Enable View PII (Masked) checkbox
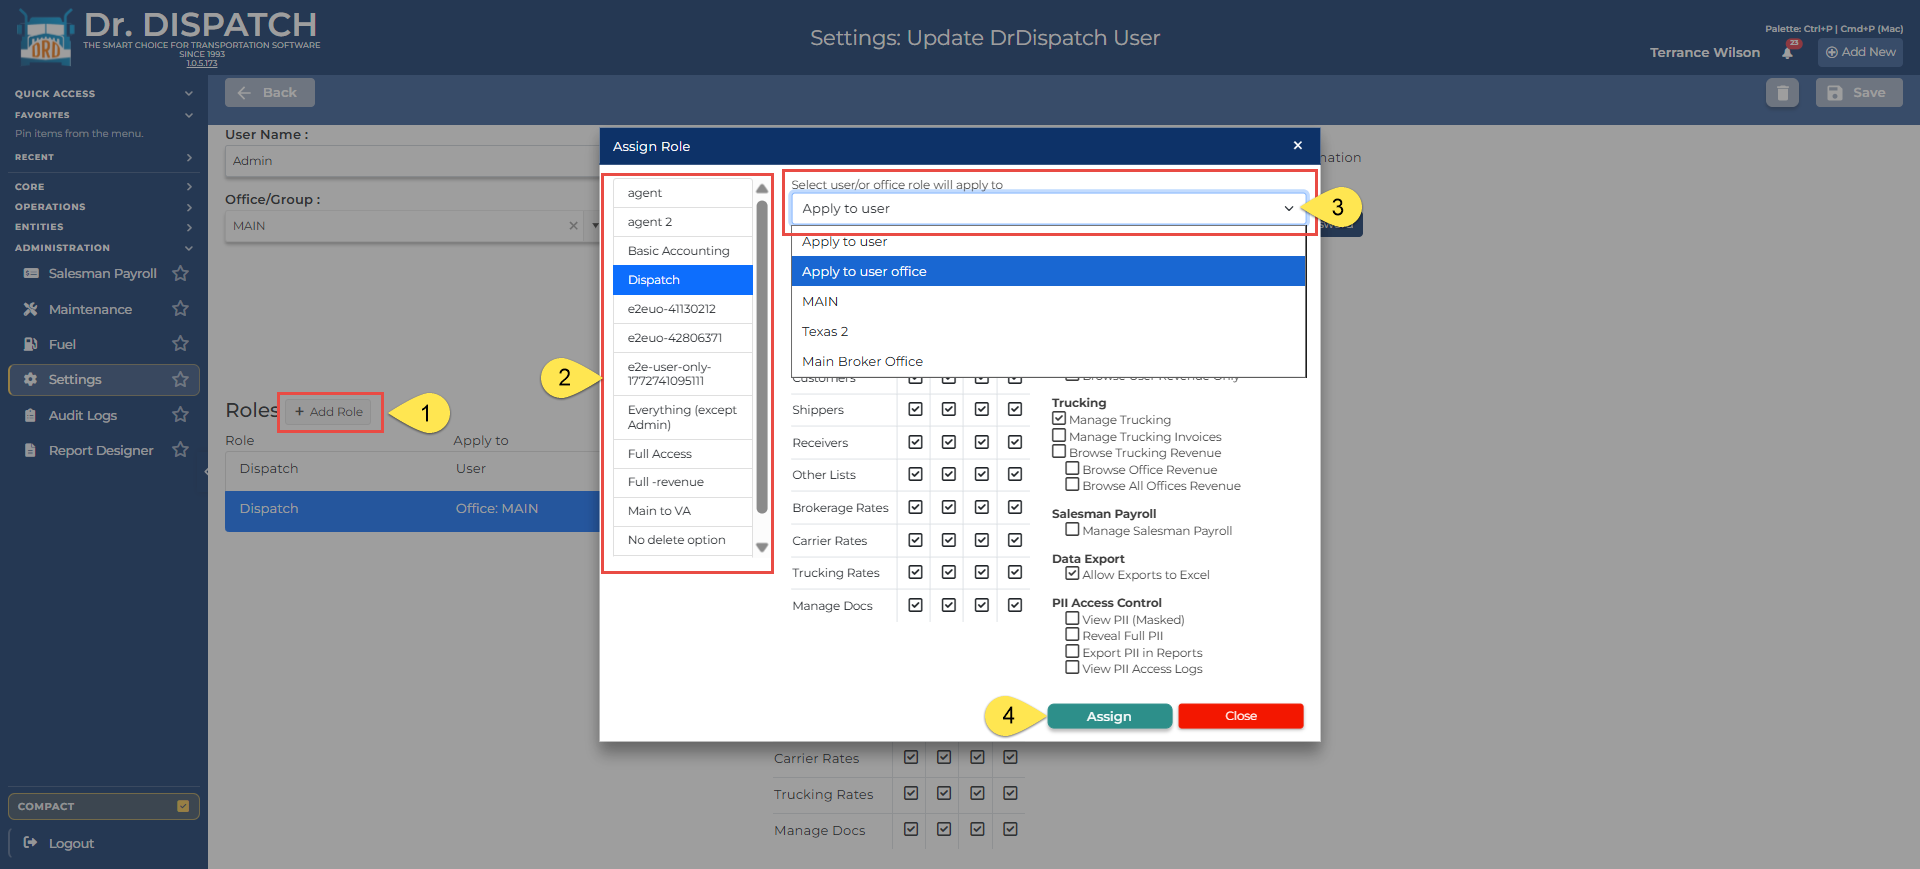The height and width of the screenshot is (869, 1920). [1072, 619]
